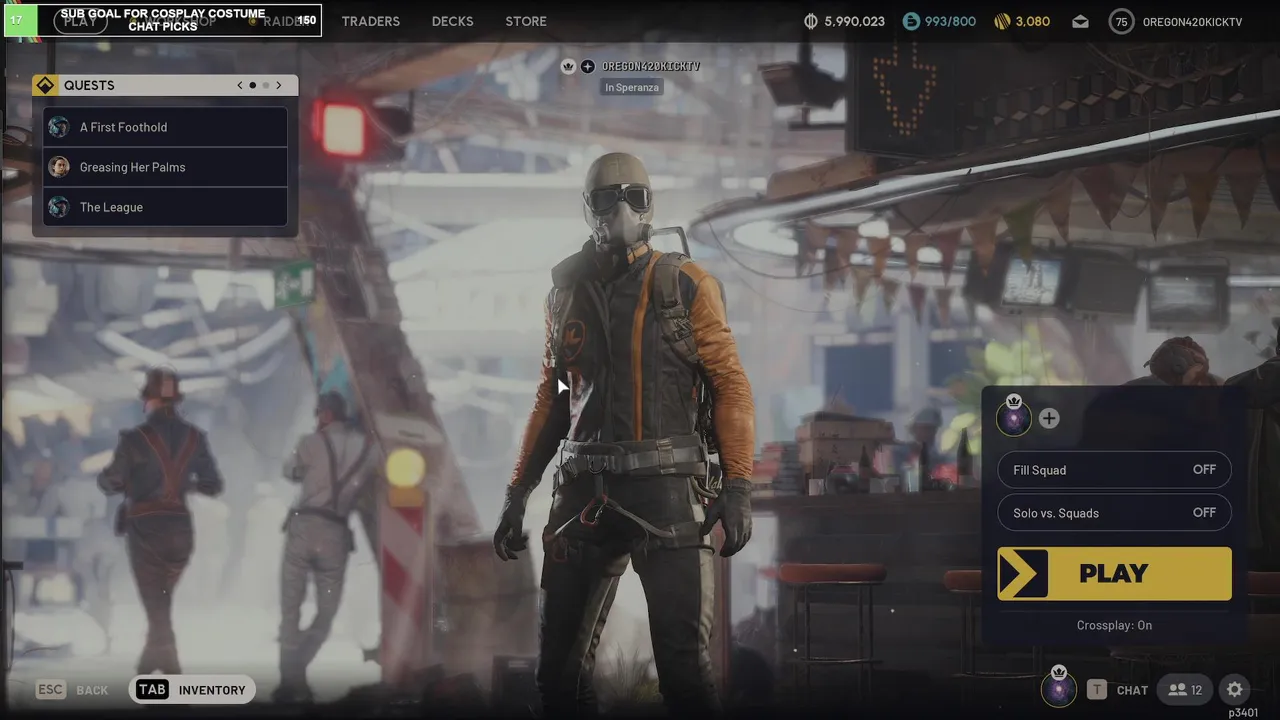Click the blue Cred currency icon
The width and height of the screenshot is (1280, 720).
[x=910, y=21]
